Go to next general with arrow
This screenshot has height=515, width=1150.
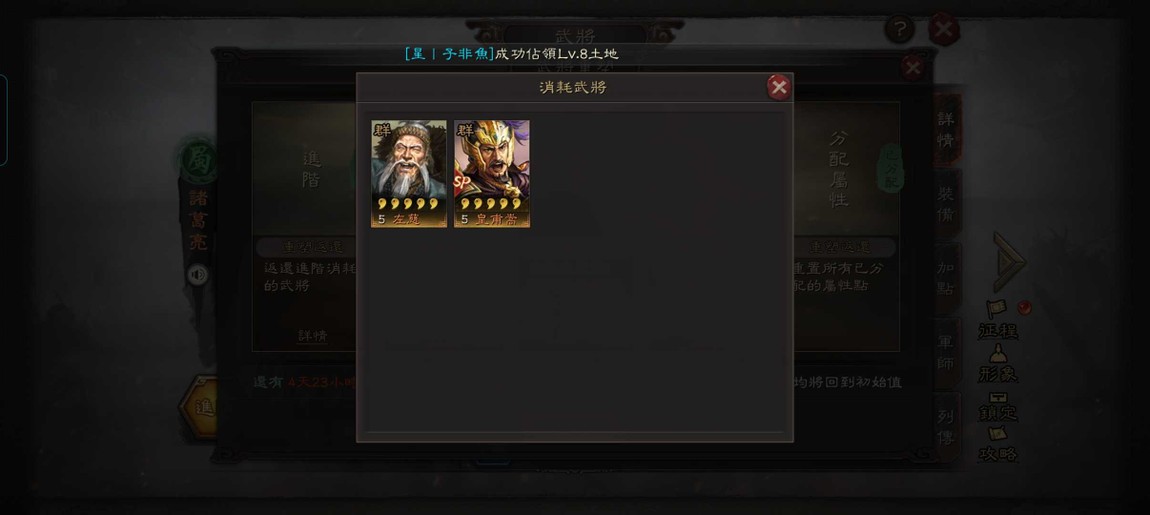1008,262
